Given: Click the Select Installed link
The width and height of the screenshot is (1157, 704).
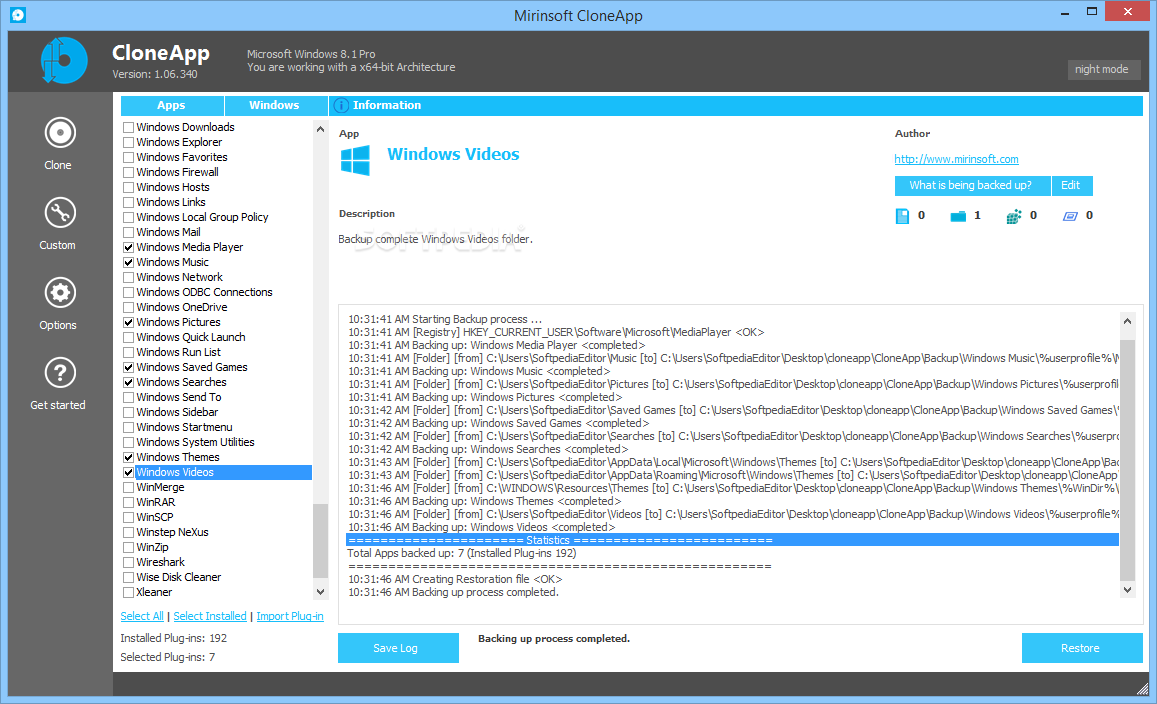Looking at the screenshot, I should pos(210,616).
